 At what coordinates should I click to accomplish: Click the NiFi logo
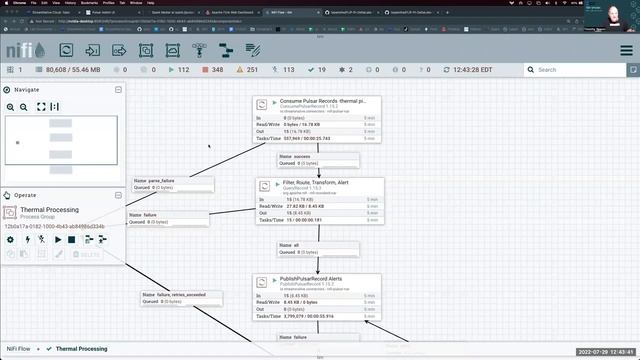(x=25, y=50)
